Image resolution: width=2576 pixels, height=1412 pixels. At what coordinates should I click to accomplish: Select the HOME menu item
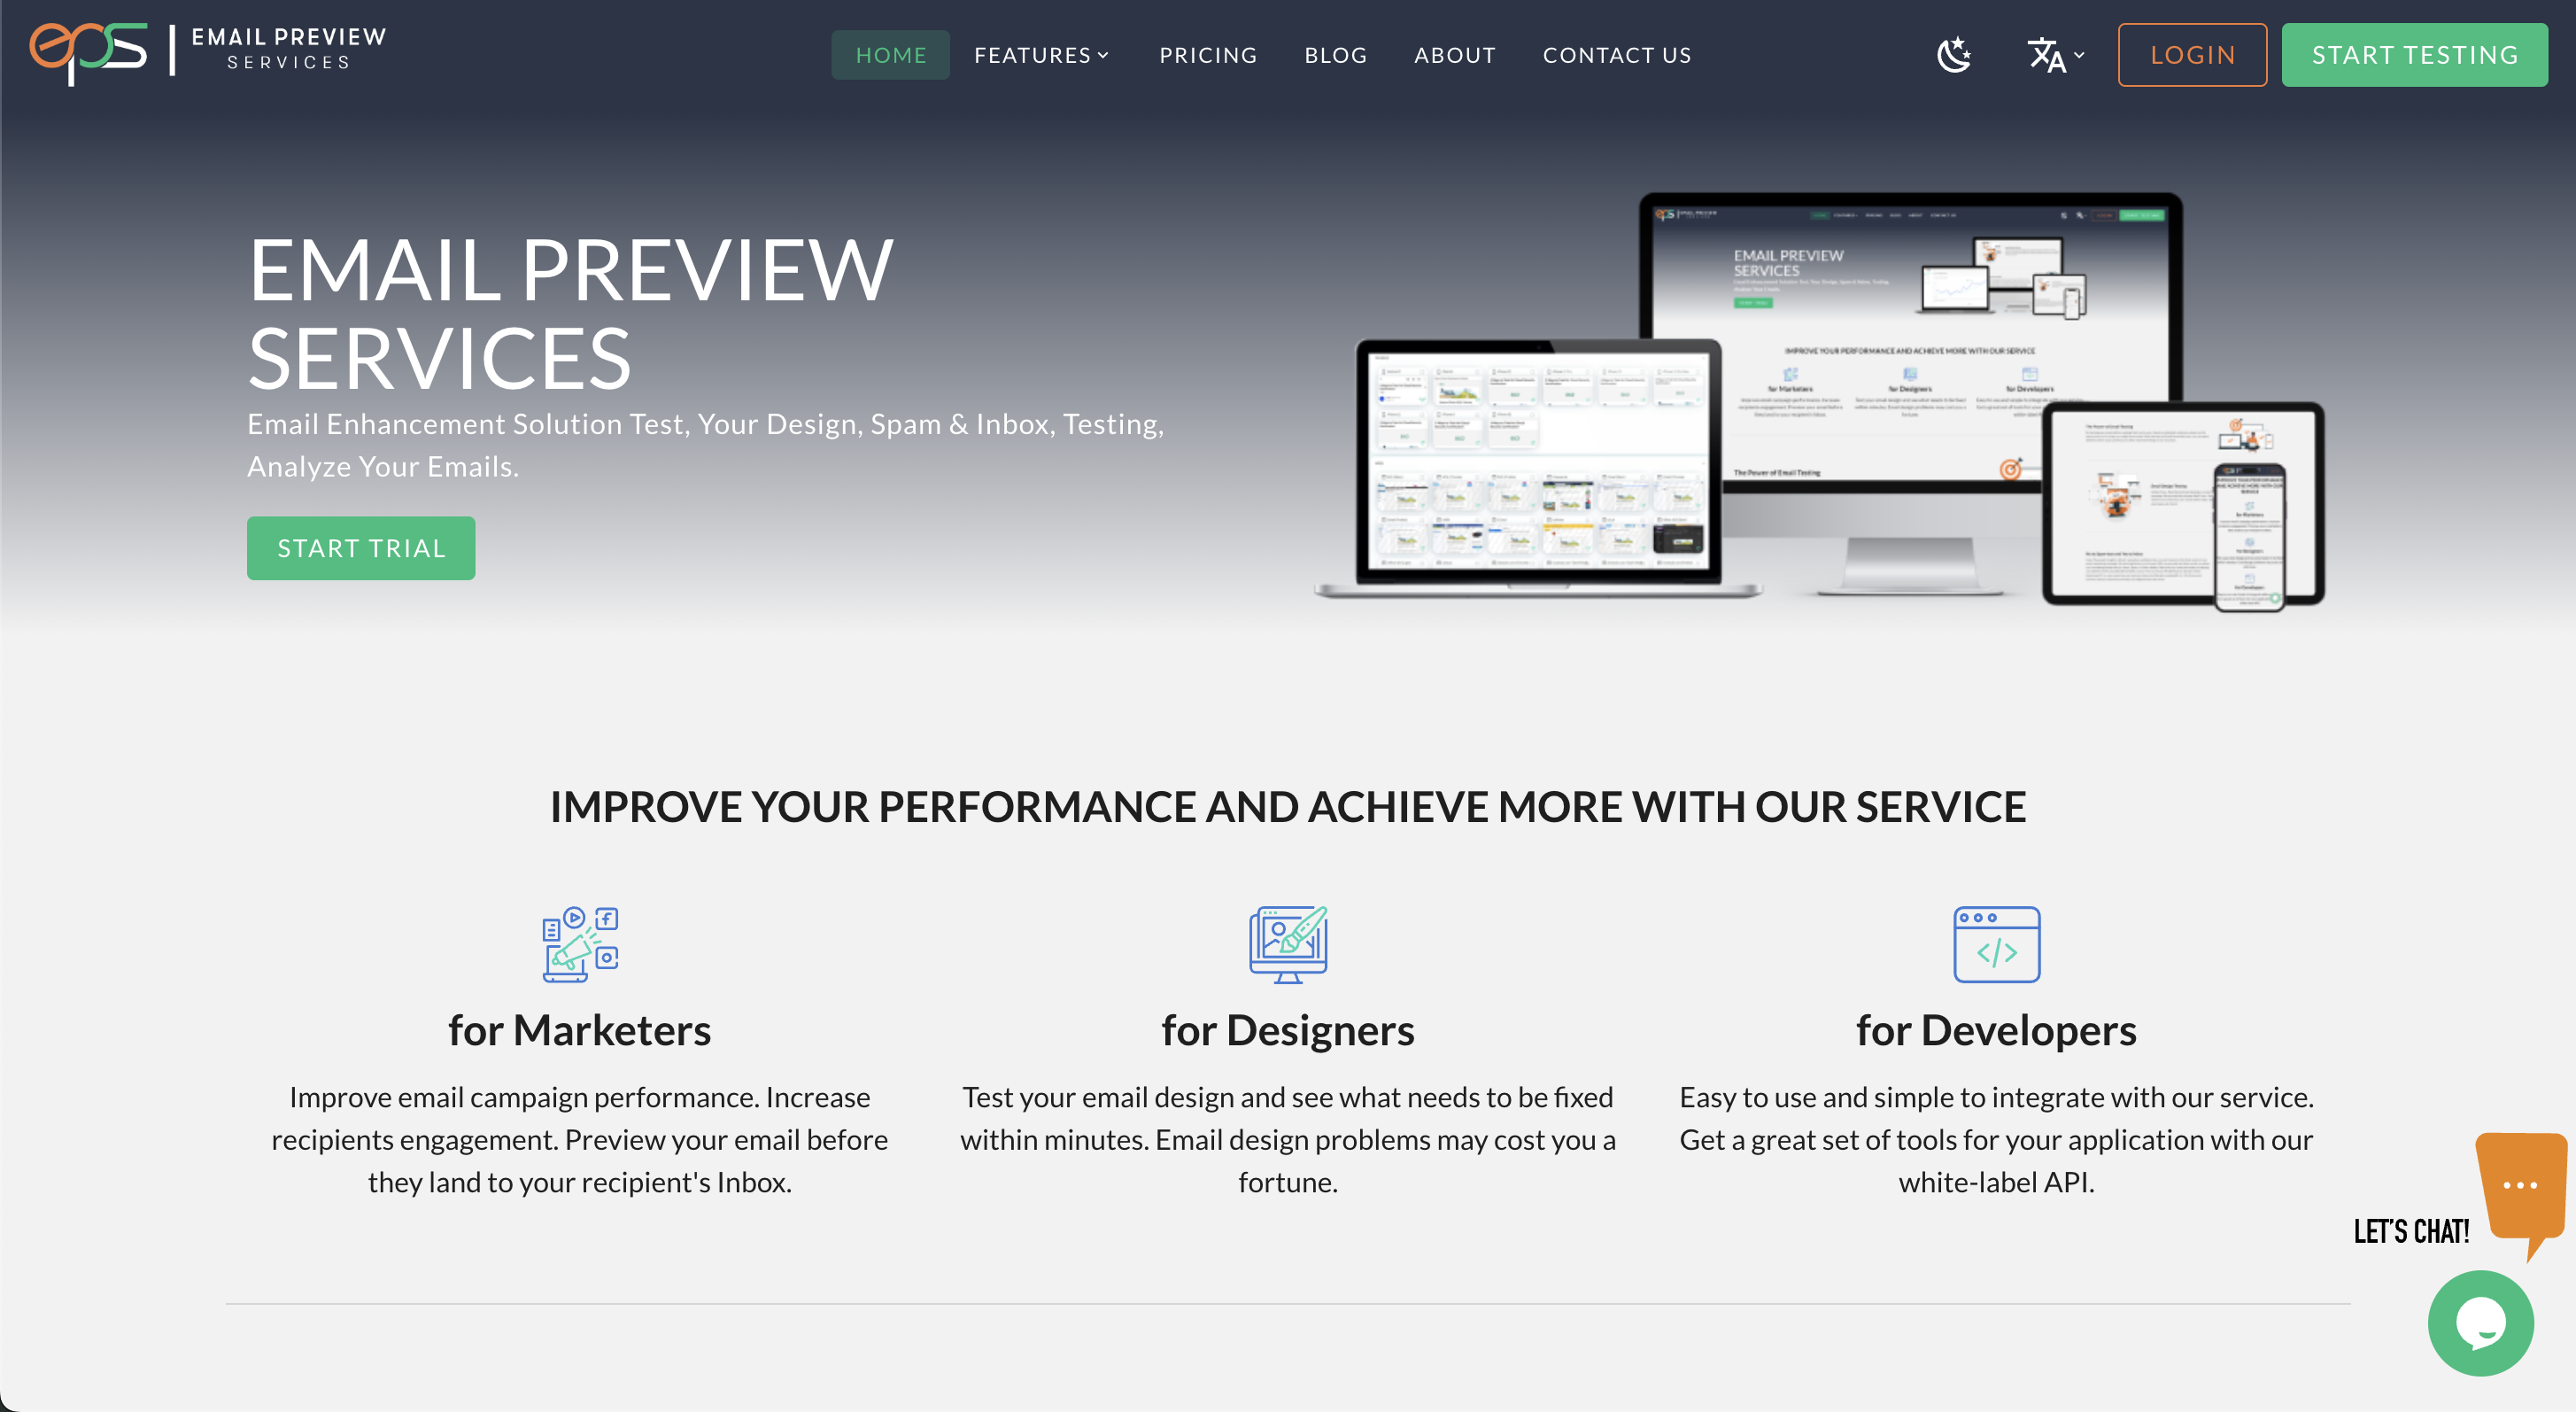[890, 55]
